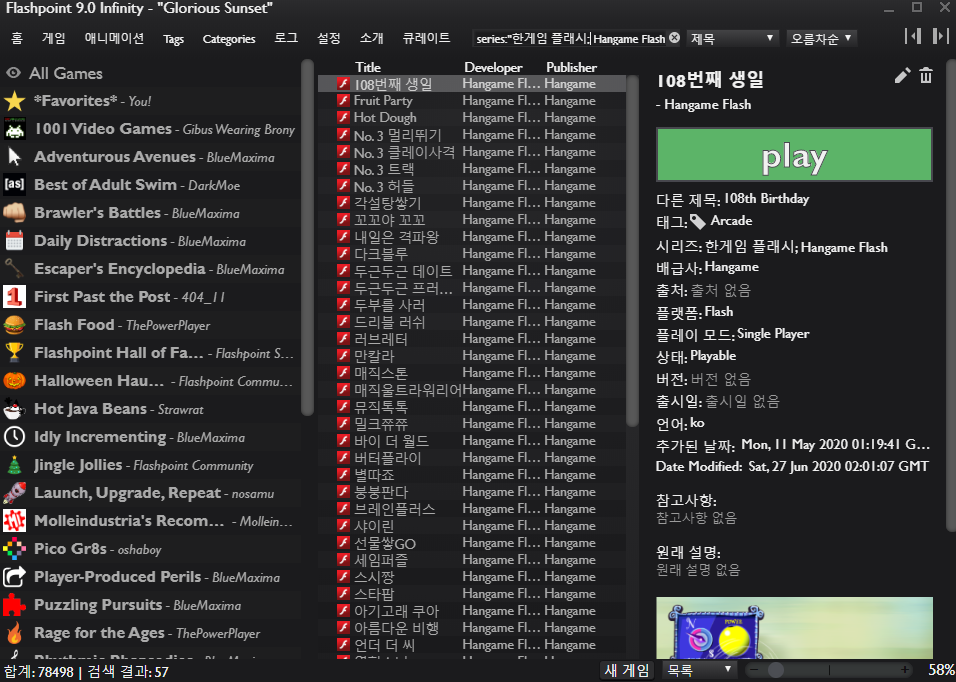Select the 매직스톤 game row
This screenshot has height=682, width=956.
(x=472, y=372)
